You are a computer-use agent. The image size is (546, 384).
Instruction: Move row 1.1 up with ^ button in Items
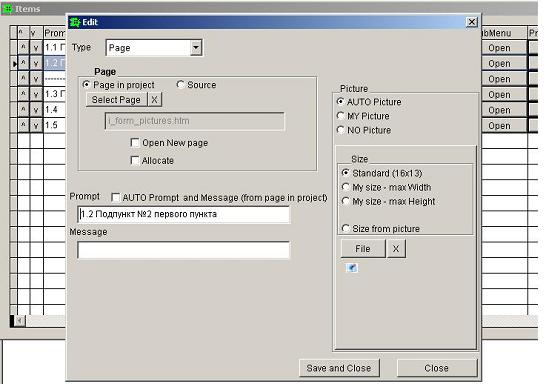tap(23, 47)
